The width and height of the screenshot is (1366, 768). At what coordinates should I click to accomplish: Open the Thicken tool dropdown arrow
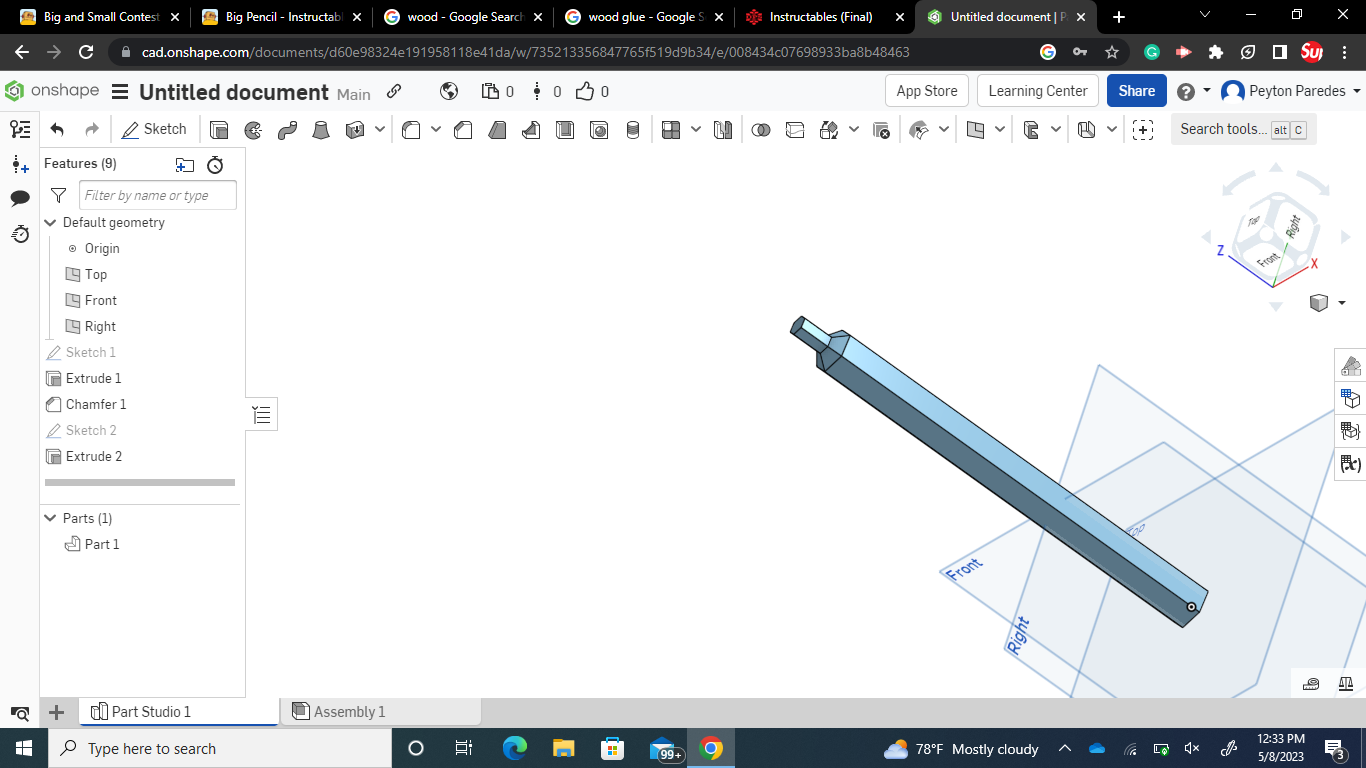(x=380, y=129)
